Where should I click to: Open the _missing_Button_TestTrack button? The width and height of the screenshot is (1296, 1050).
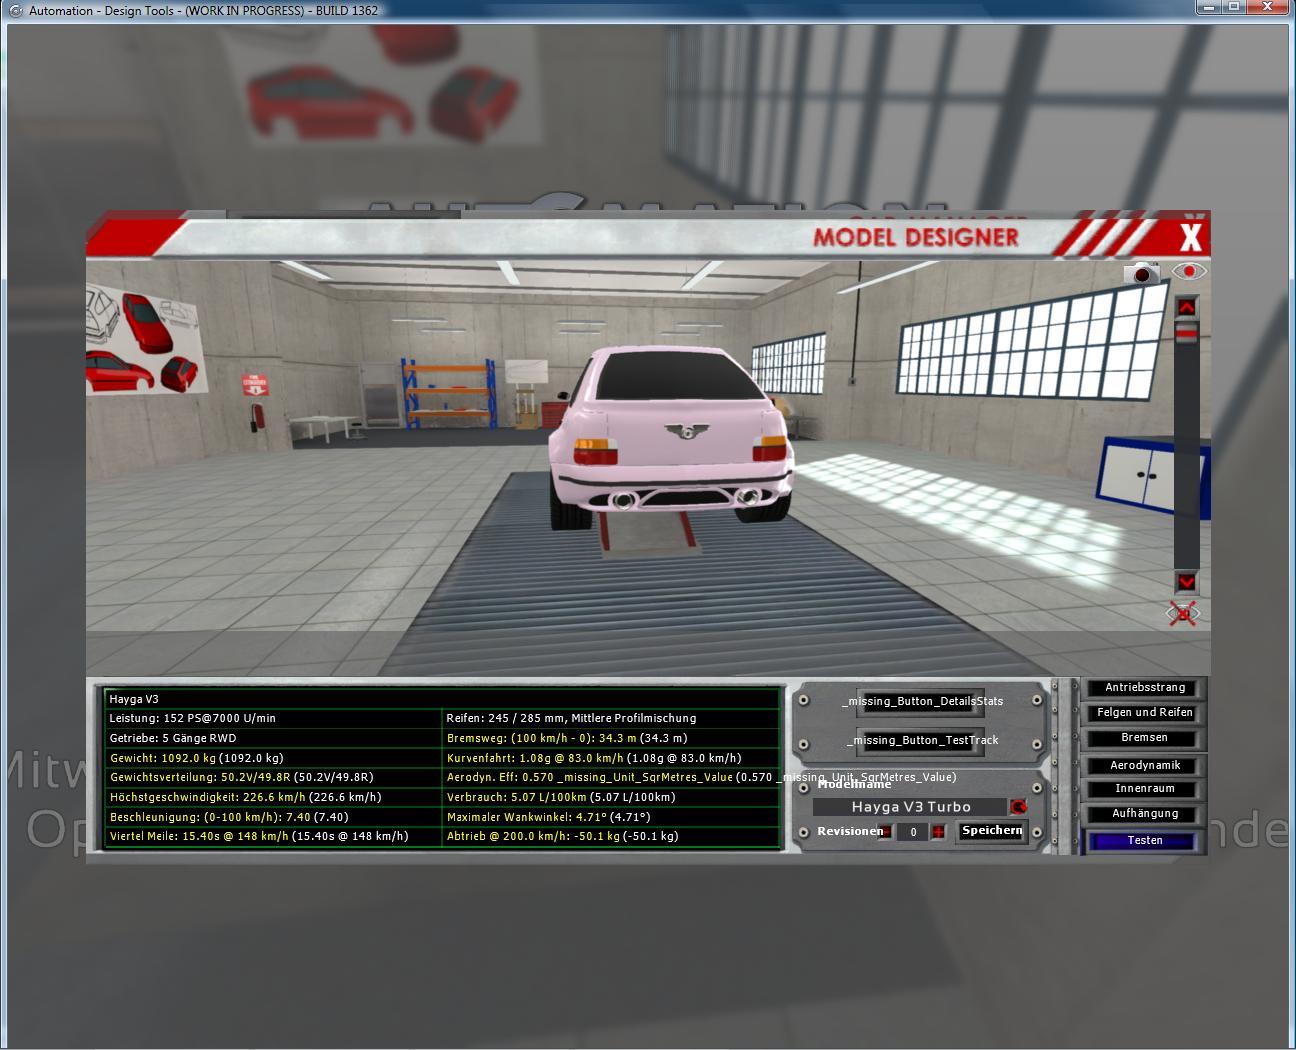pyautogui.click(x=921, y=741)
